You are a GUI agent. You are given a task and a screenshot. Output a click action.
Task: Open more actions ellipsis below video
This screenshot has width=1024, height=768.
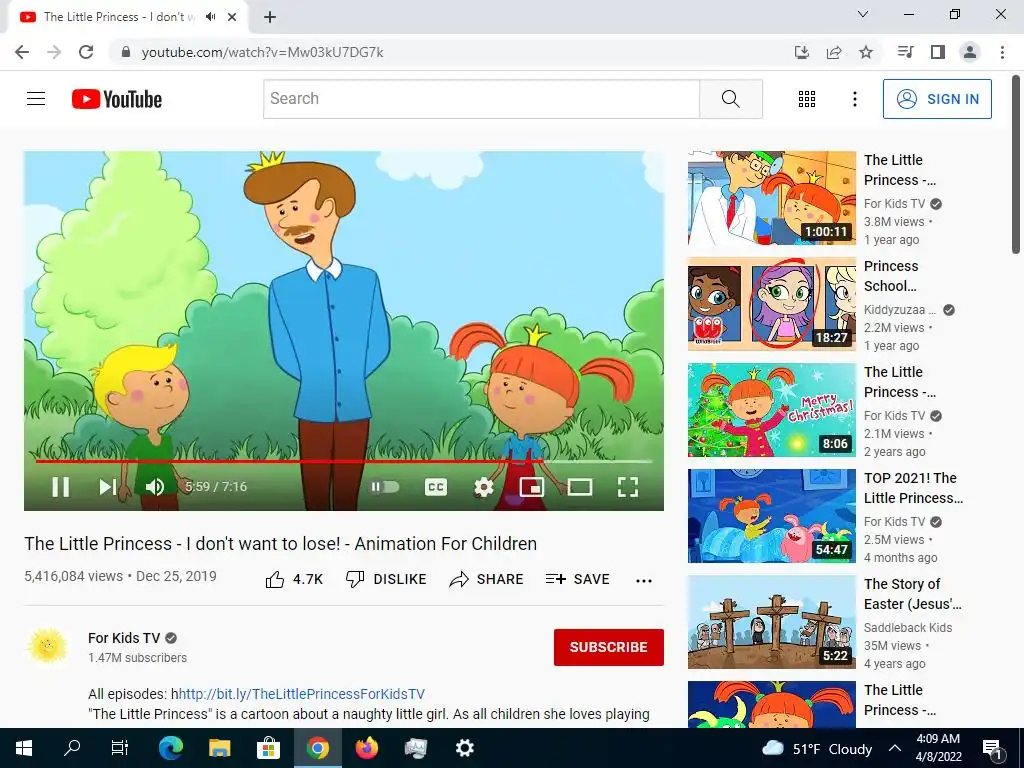(x=644, y=581)
